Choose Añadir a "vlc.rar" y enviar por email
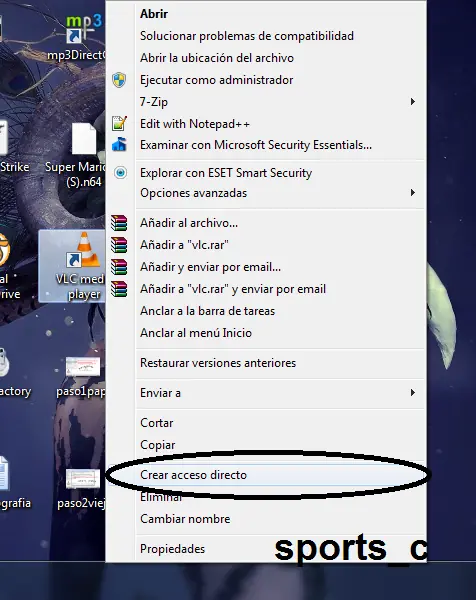Screen dimensions: 476x600 [x=233, y=289]
